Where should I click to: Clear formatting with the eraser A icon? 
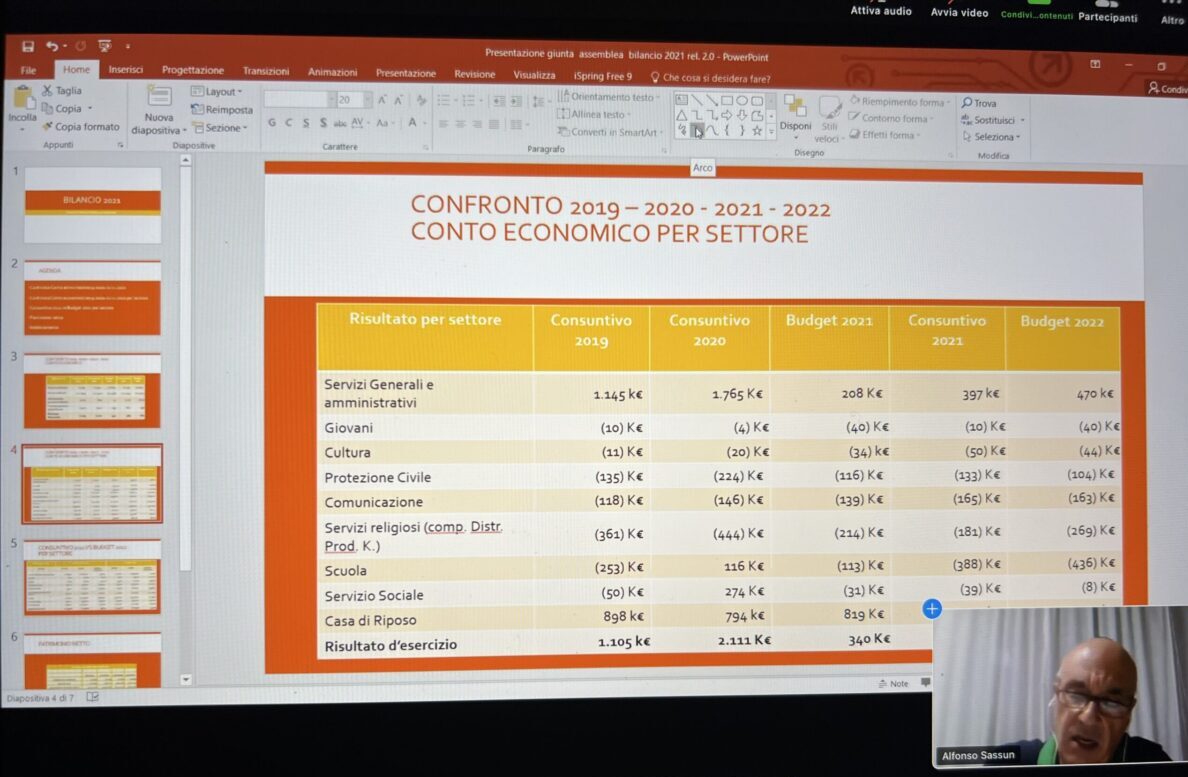tap(420, 100)
